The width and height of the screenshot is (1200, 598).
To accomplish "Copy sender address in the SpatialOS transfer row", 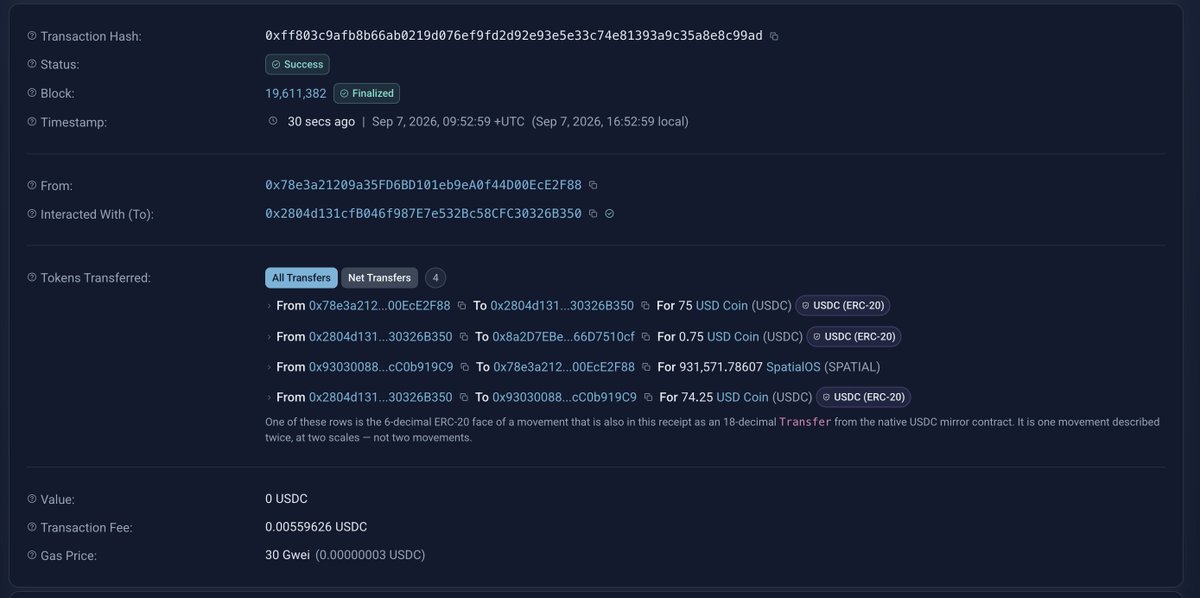I will [464, 367].
